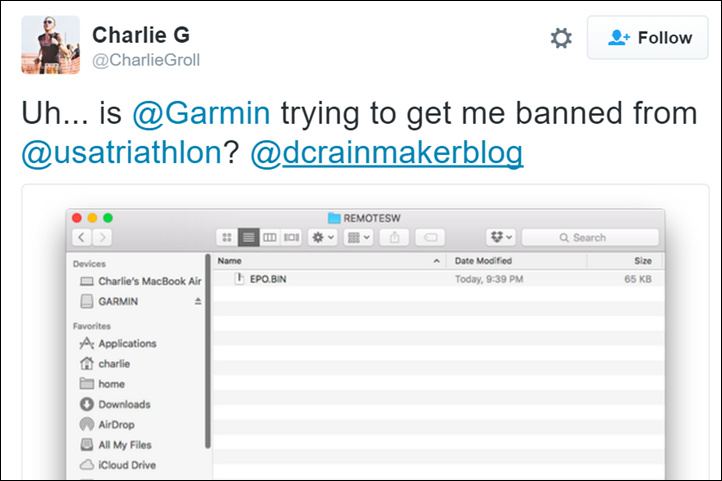
Task: Click the EPO.BIN file icon
Action: 239,279
